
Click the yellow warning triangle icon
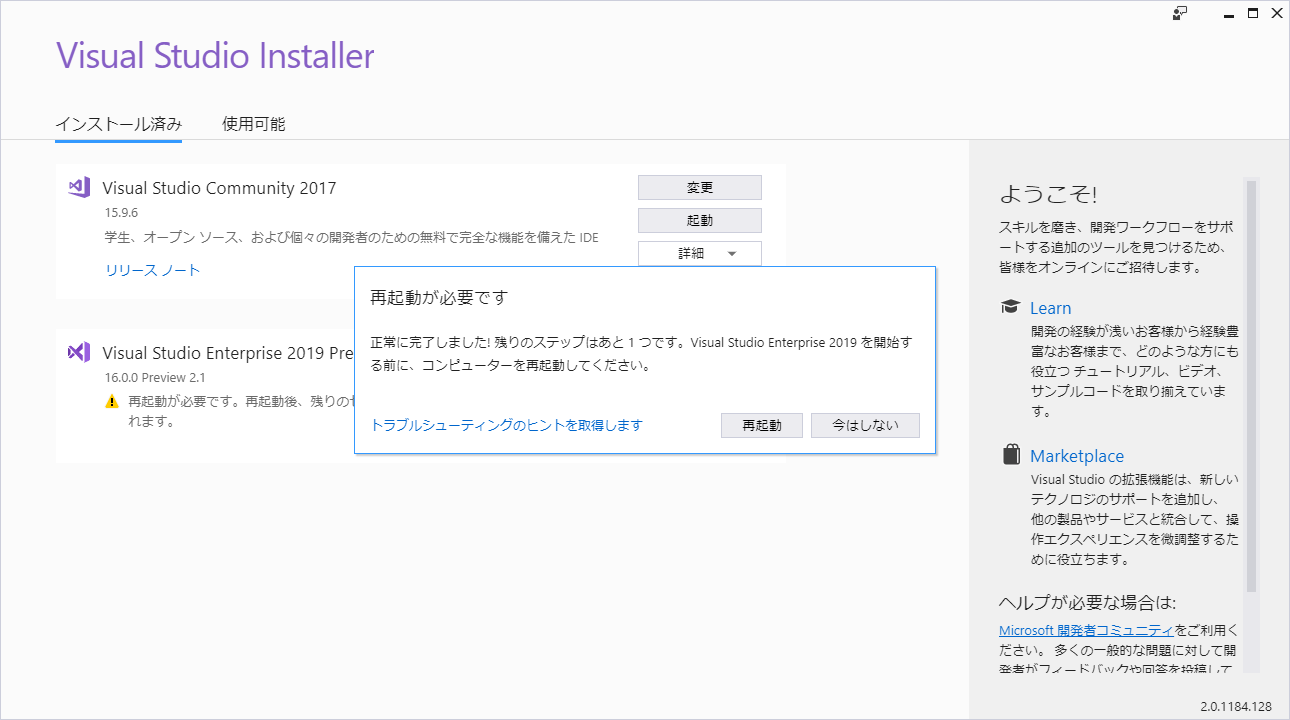point(112,400)
